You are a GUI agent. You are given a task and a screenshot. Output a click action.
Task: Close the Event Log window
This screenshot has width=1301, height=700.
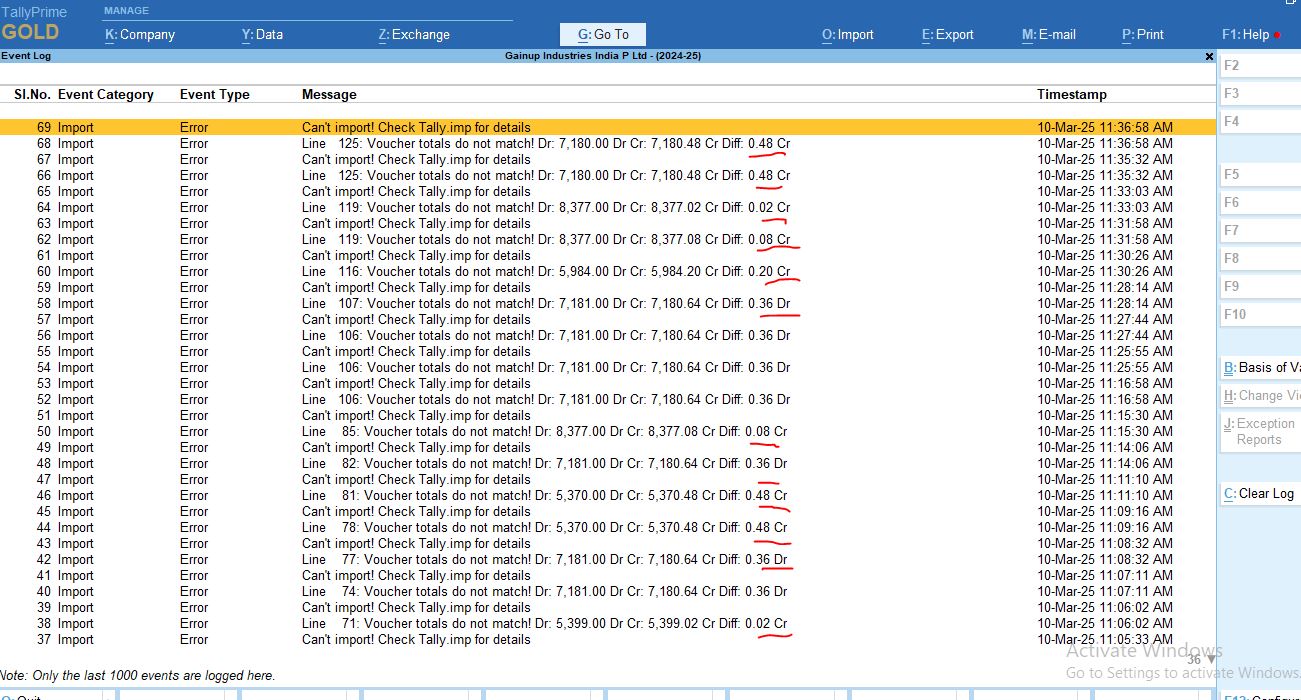[x=1209, y=57]
